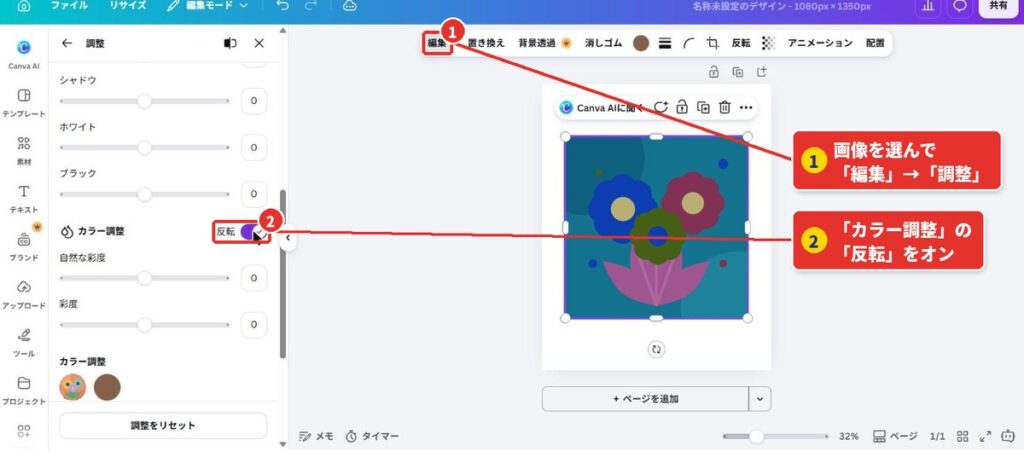1024x463 pixels.
Task: Click the rotate handle below the image
Action: (656, 349)
